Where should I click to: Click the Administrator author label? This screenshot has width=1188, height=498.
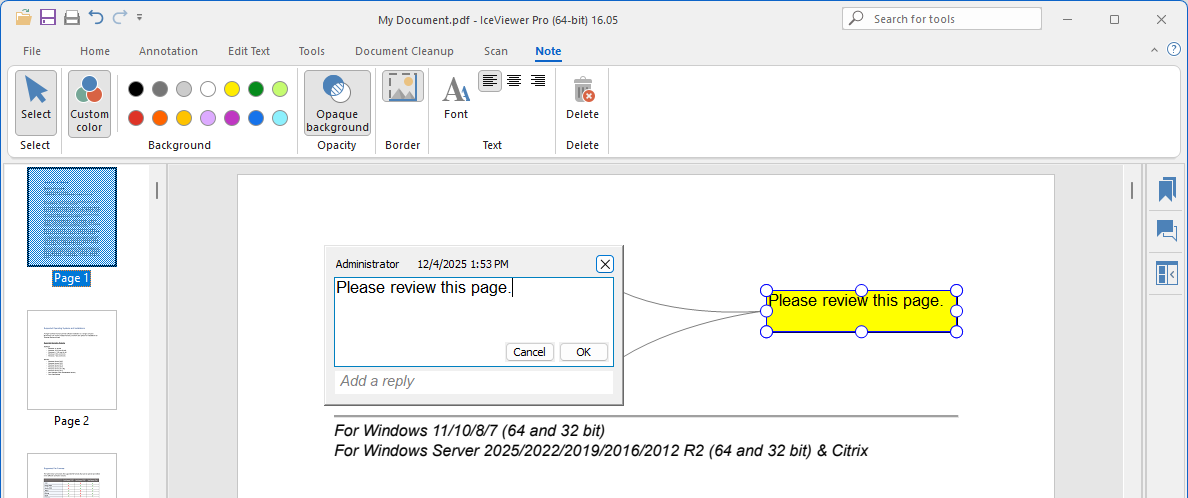367,264
